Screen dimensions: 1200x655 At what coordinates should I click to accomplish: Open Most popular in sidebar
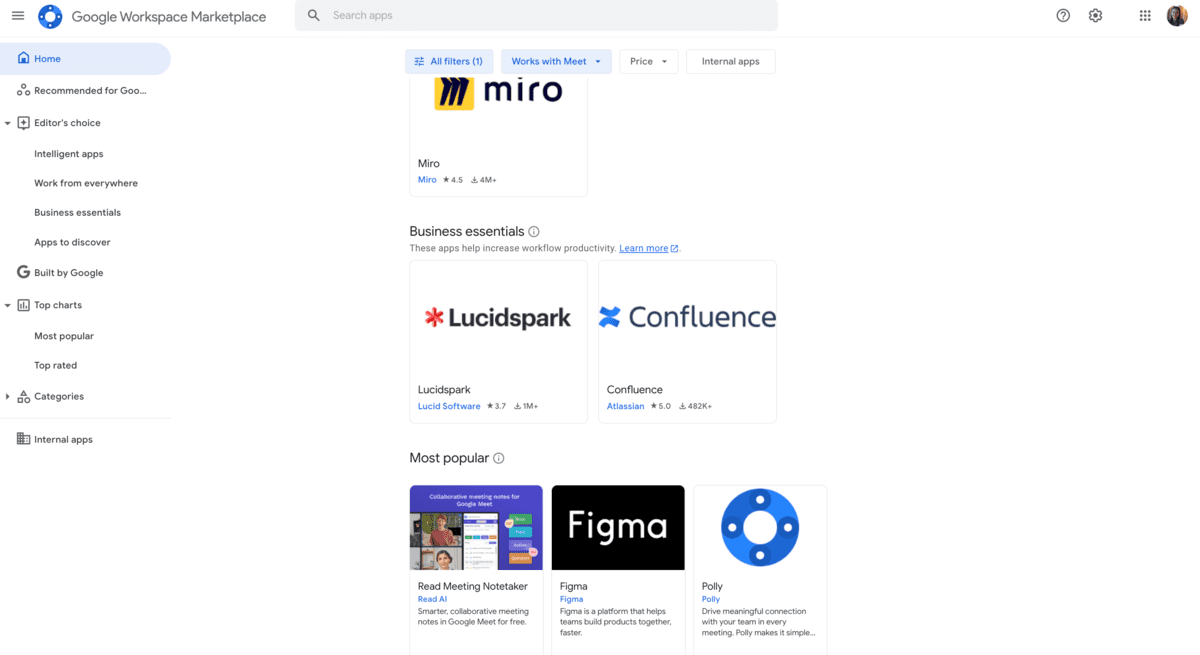[x=64, y=336]
